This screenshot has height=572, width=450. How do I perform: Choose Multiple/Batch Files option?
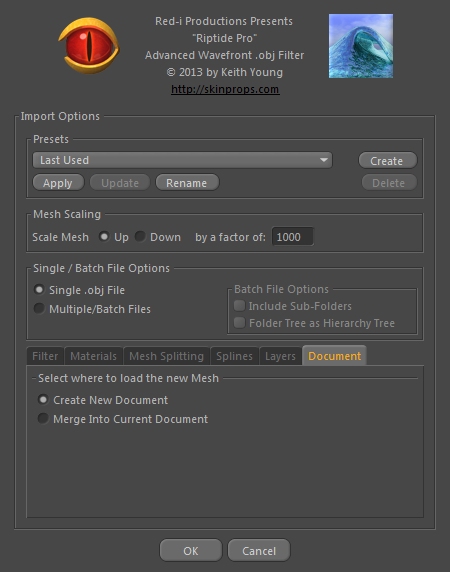[39, 309]
